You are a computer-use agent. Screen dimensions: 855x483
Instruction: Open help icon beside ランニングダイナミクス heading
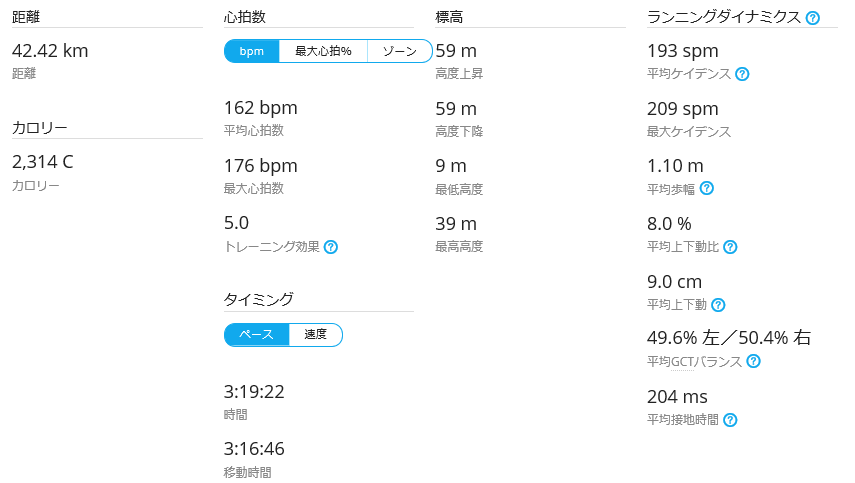tap(812, 18)
